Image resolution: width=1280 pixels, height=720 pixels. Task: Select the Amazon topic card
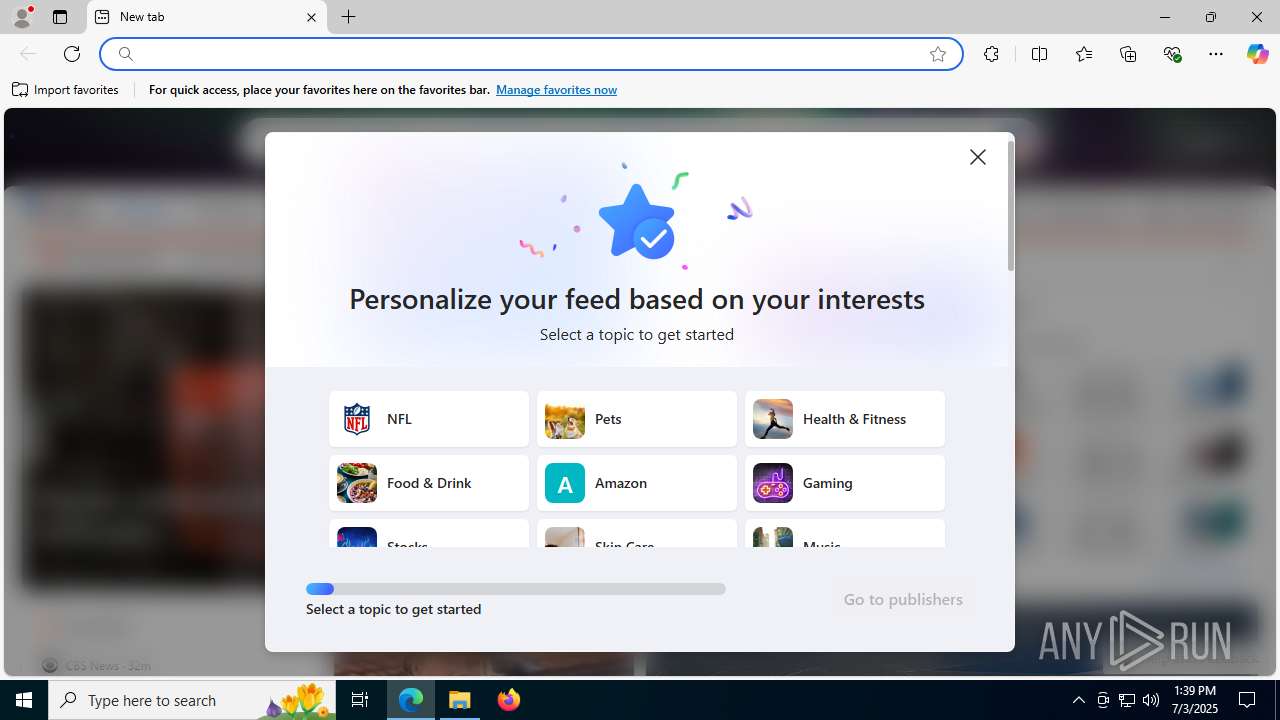tap(637, 483)
